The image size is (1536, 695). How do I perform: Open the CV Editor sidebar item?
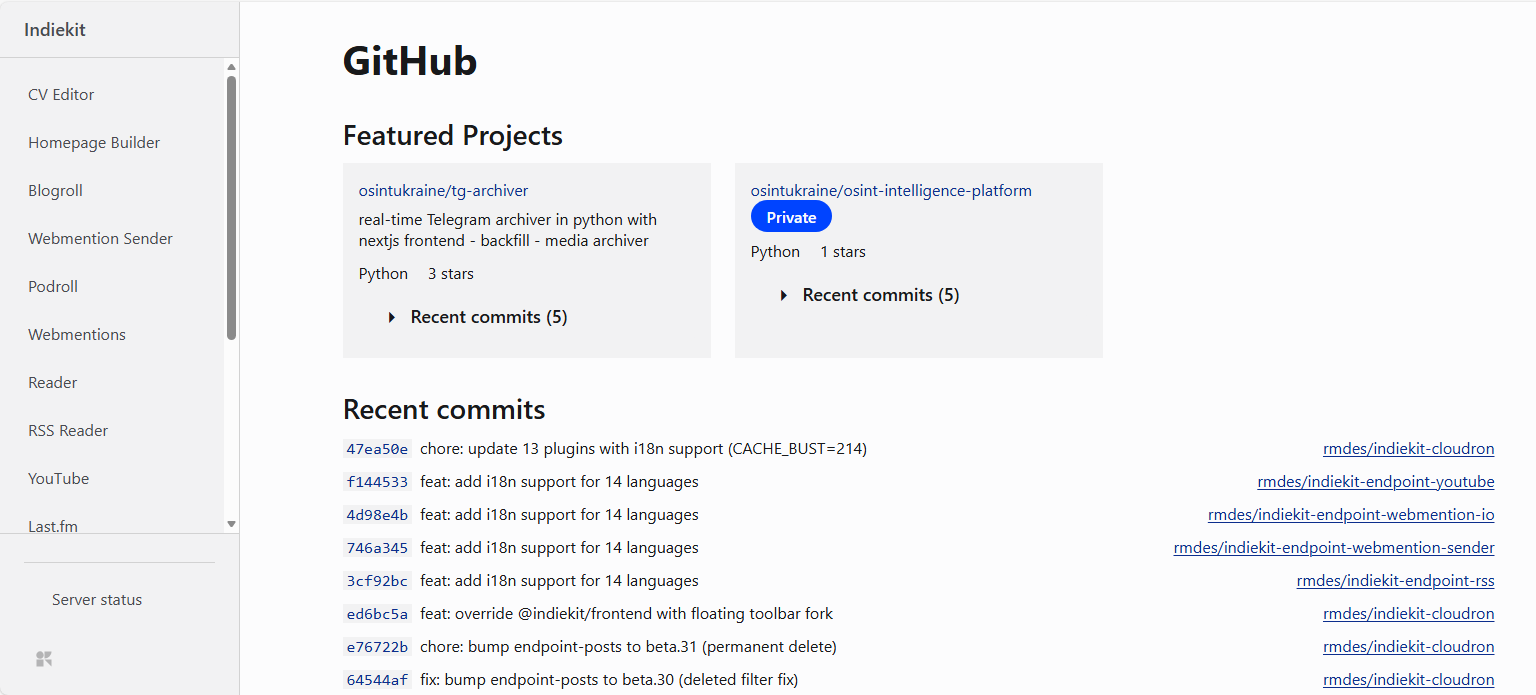pyautogui.click(x=61, y=94)
